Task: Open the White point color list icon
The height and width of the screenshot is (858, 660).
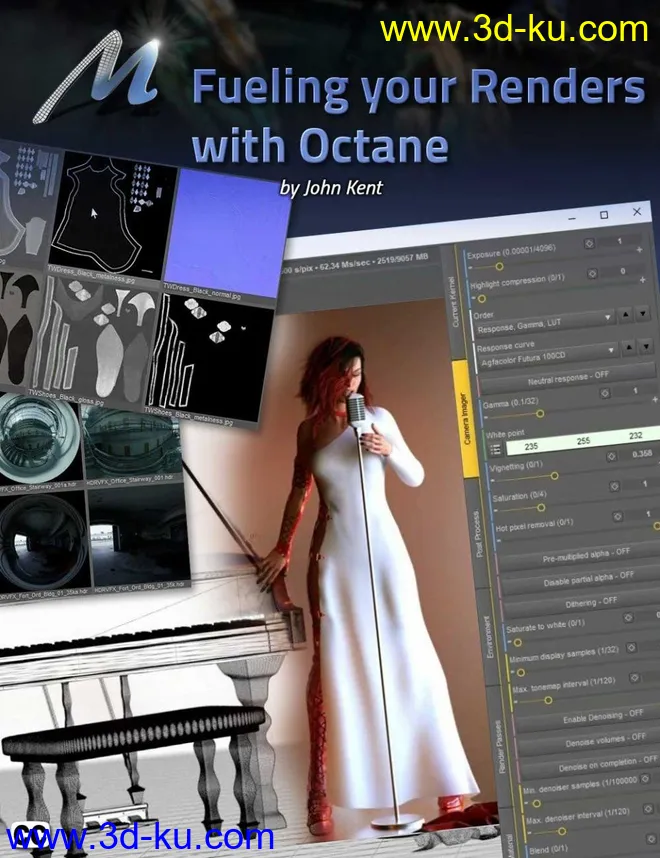Action: [x=496, y=449]
